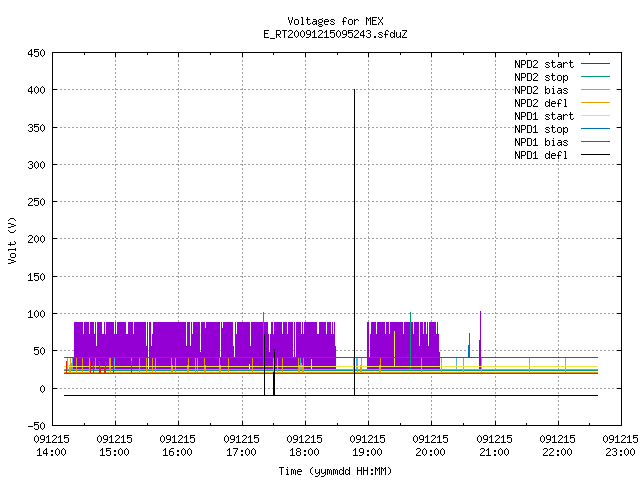The image size is (640, 480).
Task: Click the 091215 19:00 time tick label
Action: (x=367, y=445)
